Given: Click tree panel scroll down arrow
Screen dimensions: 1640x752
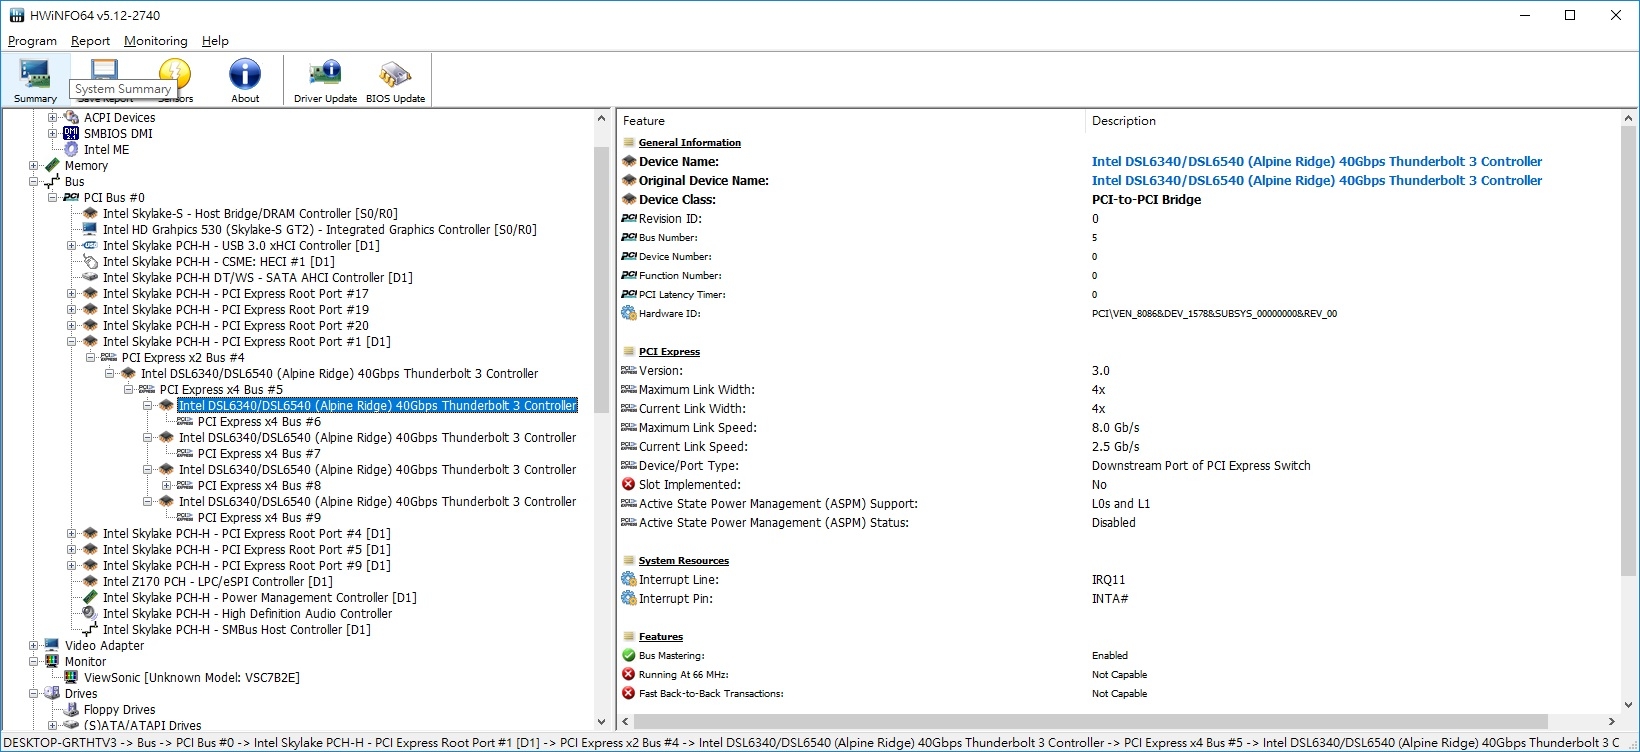Looking at the screenshot, I should pyautogui.click(x=601, y=721).
